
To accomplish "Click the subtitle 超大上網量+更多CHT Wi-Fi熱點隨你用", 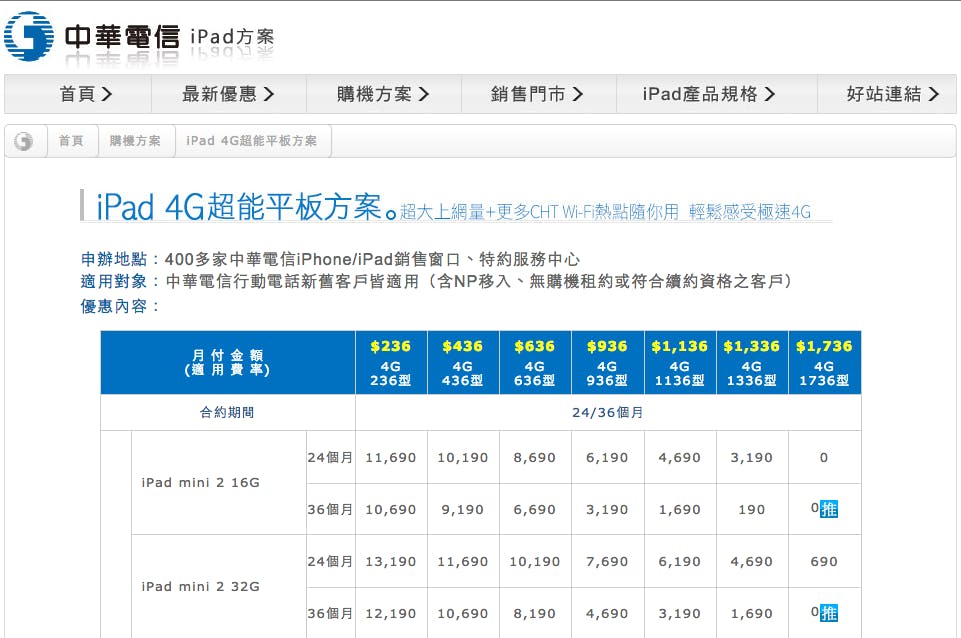I will click(x=539, y=212).
